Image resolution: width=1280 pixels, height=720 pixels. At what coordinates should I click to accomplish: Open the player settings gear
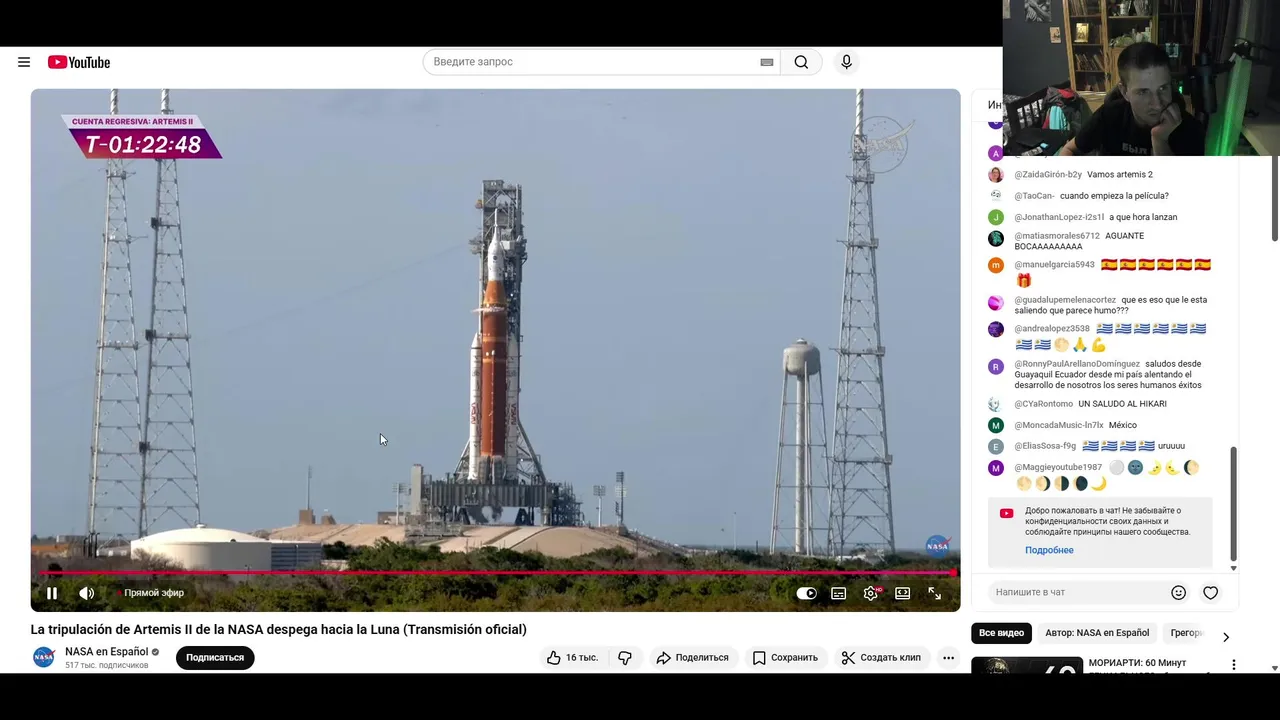tap(871, 593)
